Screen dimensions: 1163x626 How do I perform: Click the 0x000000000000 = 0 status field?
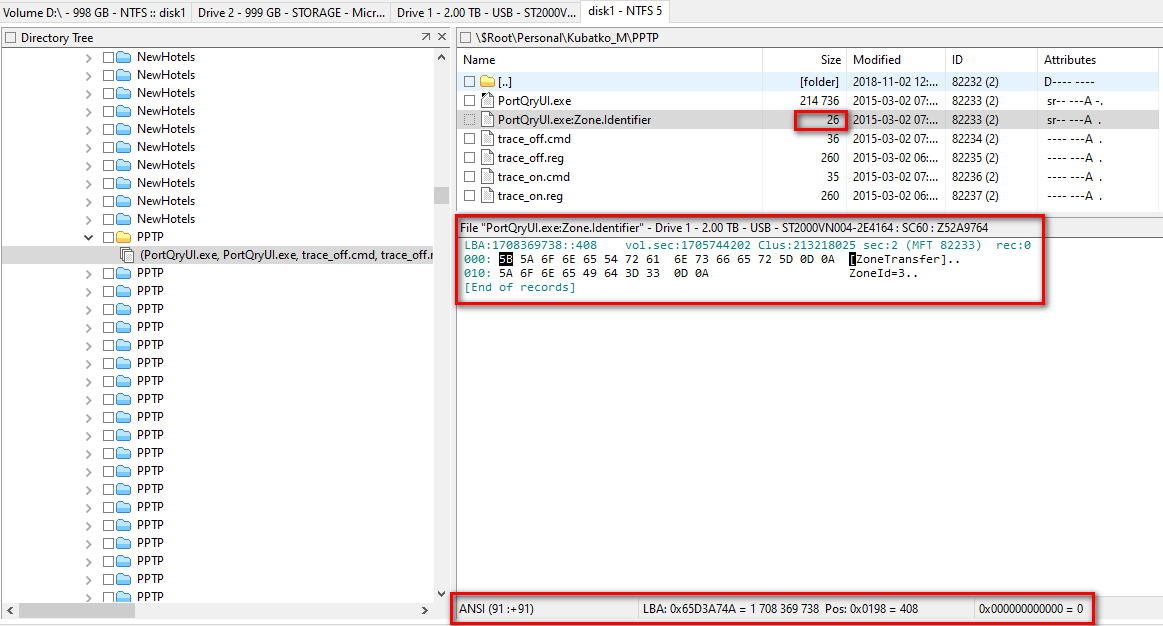click(x=1031, y=609)
